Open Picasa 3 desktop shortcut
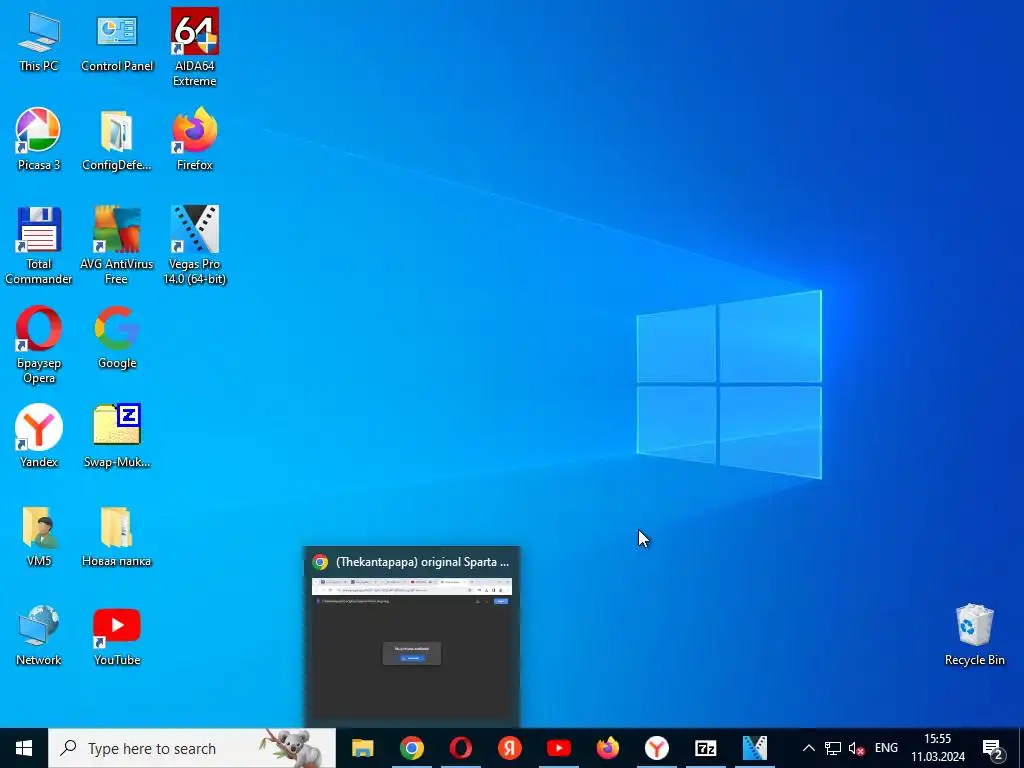The image size is (1024, 768). tap(39, 139)
